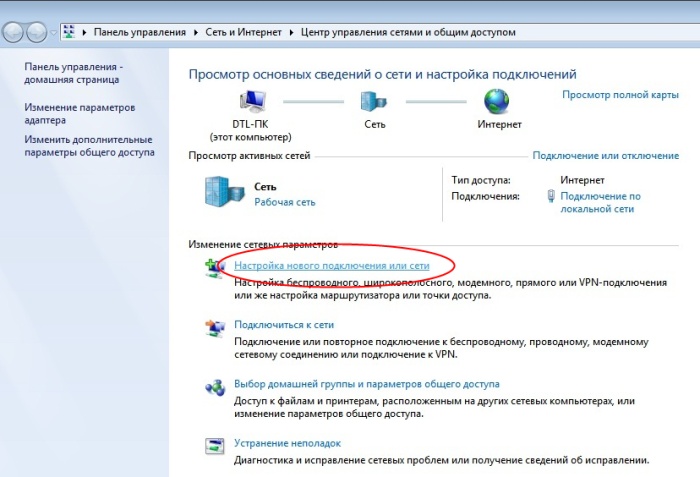This screenshot has height=477, width=700.
Task: Click the active network building icon
Action: point(221,191)
